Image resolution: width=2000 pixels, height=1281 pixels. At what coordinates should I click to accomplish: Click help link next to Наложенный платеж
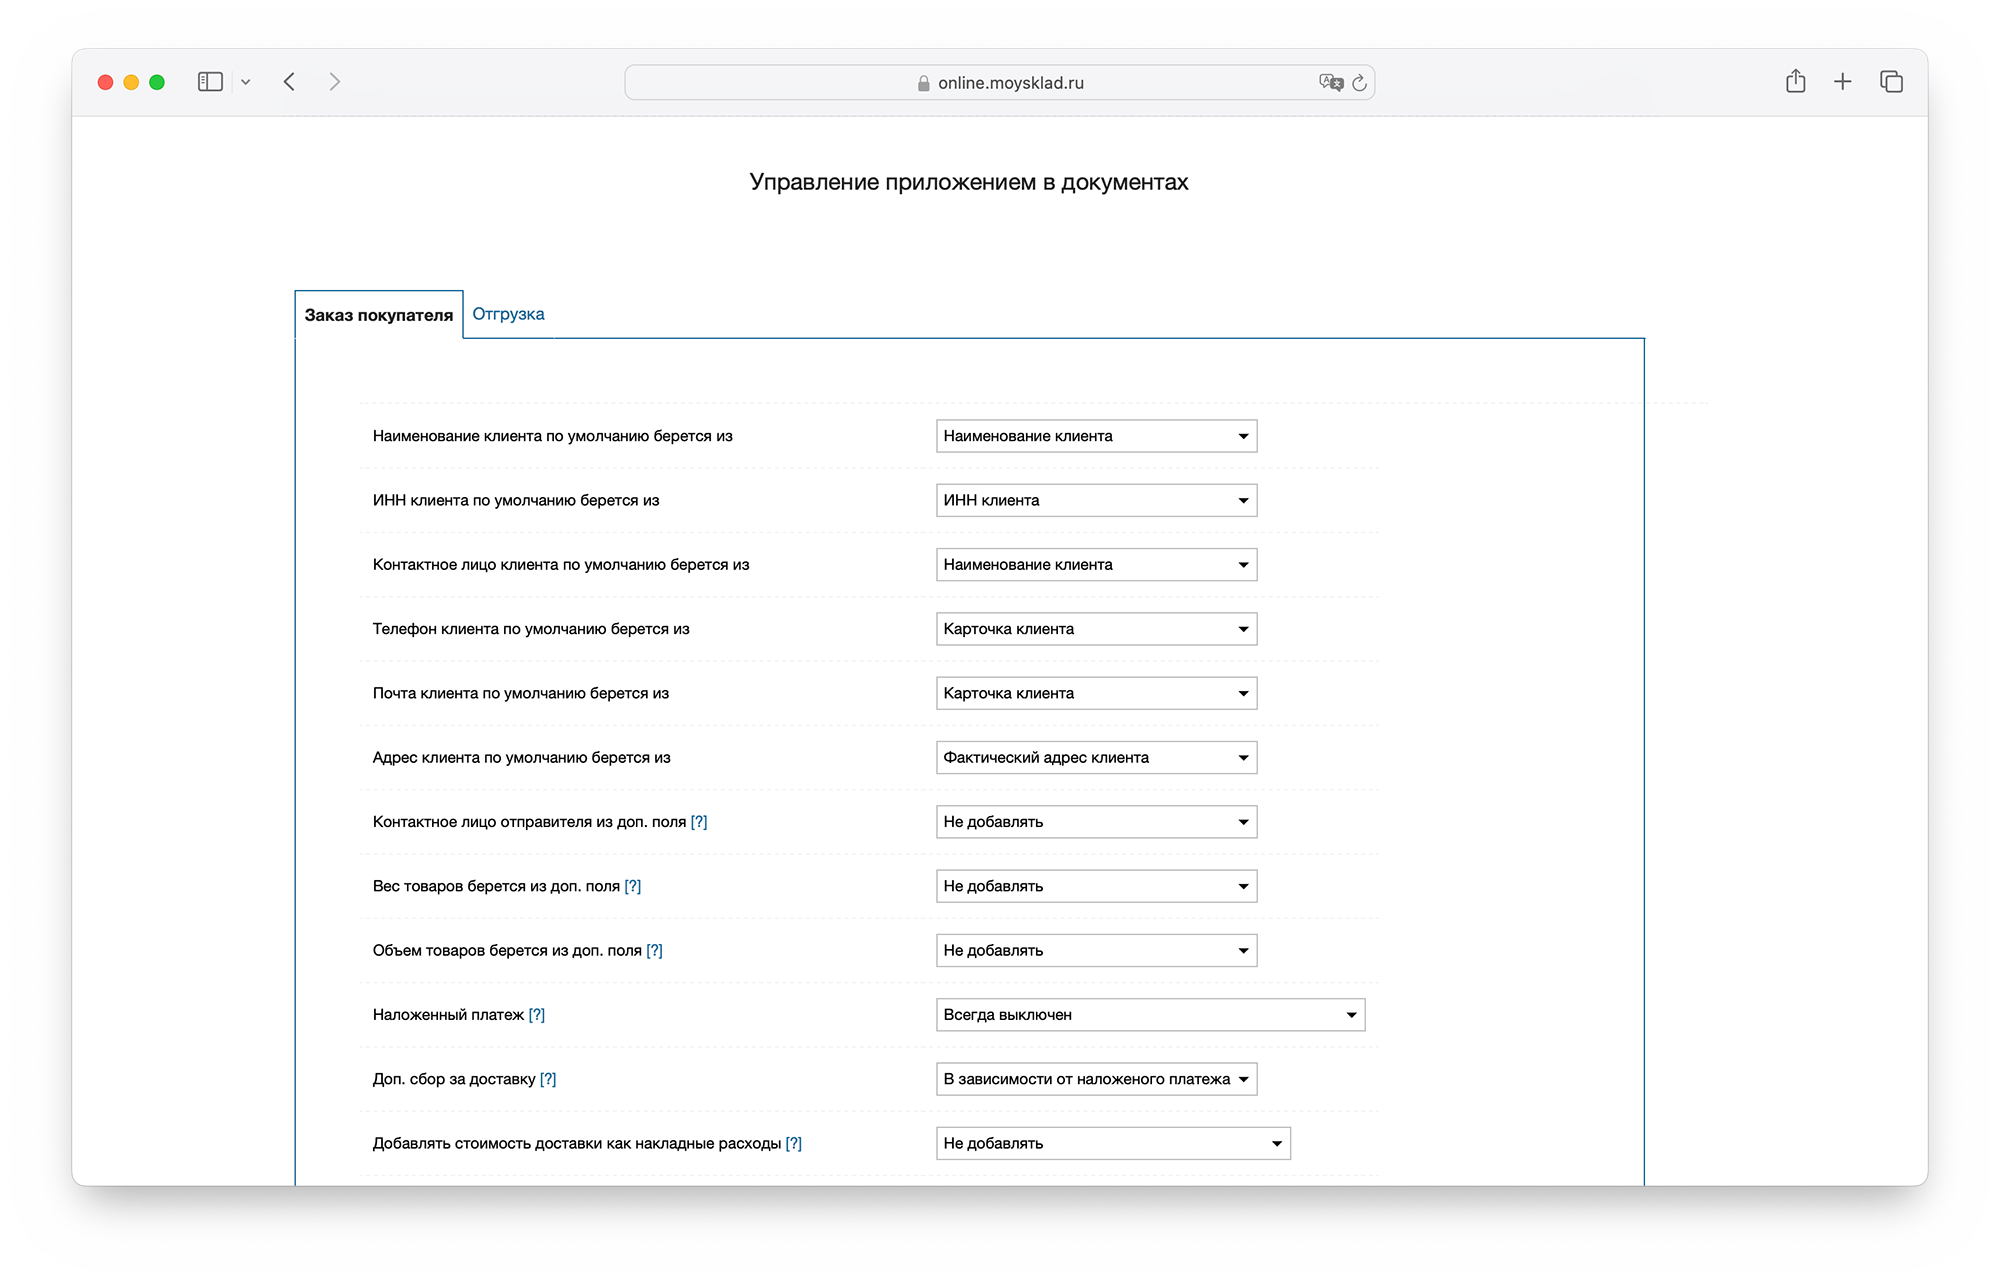pyautogui.click(x=537, y=1014)
